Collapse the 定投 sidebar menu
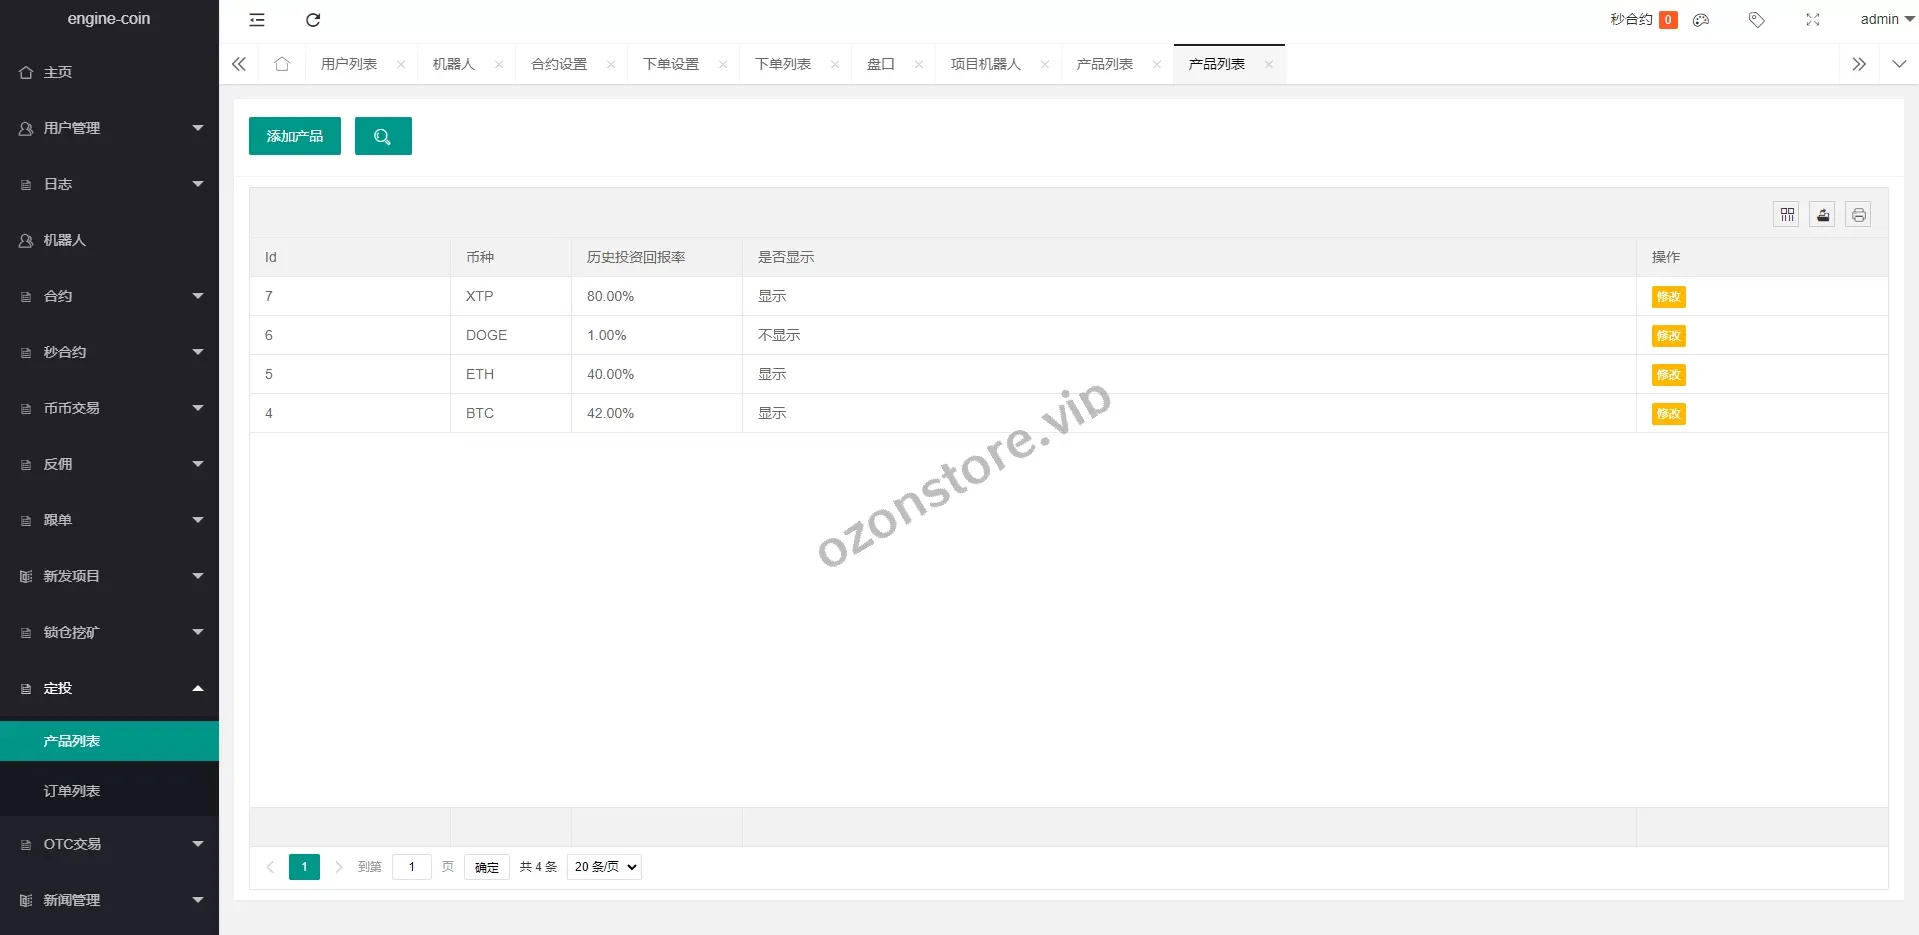Screen dimensions: 1919x935 [x=109, y=688]
